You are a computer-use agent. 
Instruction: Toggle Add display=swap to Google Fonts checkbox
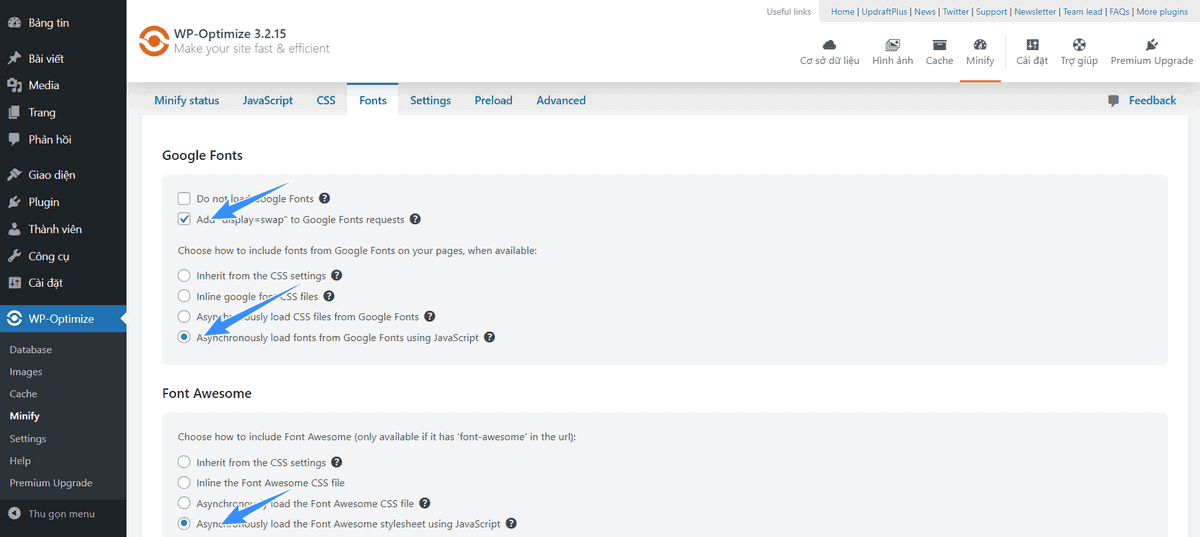point(184,220)
